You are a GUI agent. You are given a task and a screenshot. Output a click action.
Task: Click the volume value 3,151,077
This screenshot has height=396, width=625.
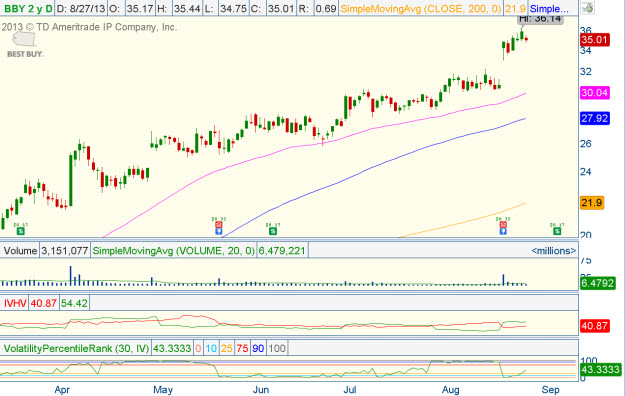[x=65, y=251]
